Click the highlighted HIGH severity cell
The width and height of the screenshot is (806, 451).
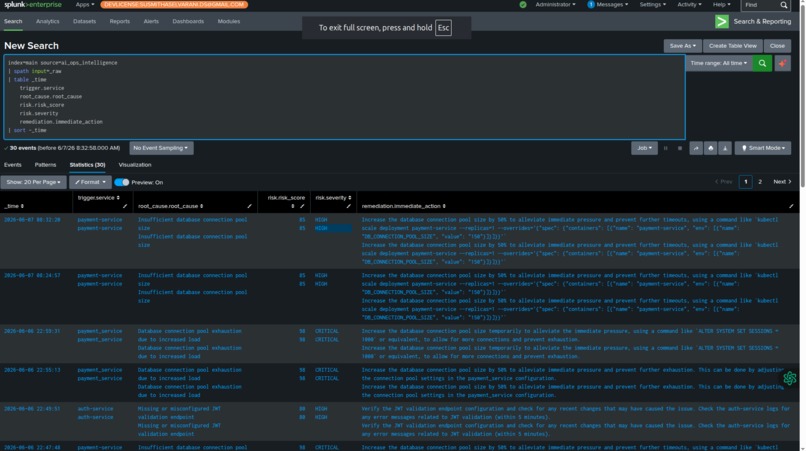tap(333, 228)
